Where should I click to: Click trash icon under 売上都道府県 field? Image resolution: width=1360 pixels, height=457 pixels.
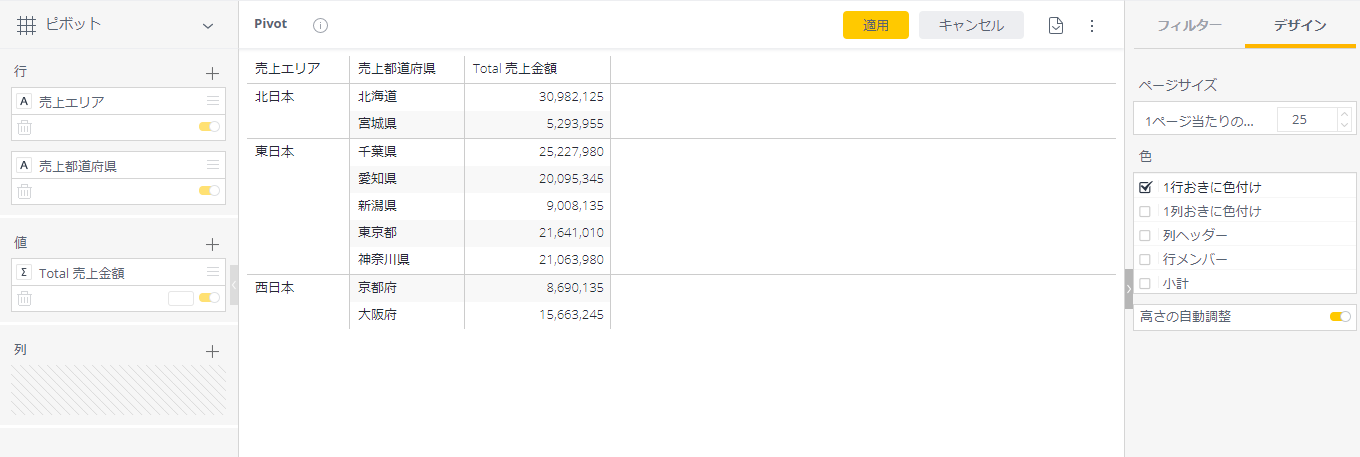[25, 191]
